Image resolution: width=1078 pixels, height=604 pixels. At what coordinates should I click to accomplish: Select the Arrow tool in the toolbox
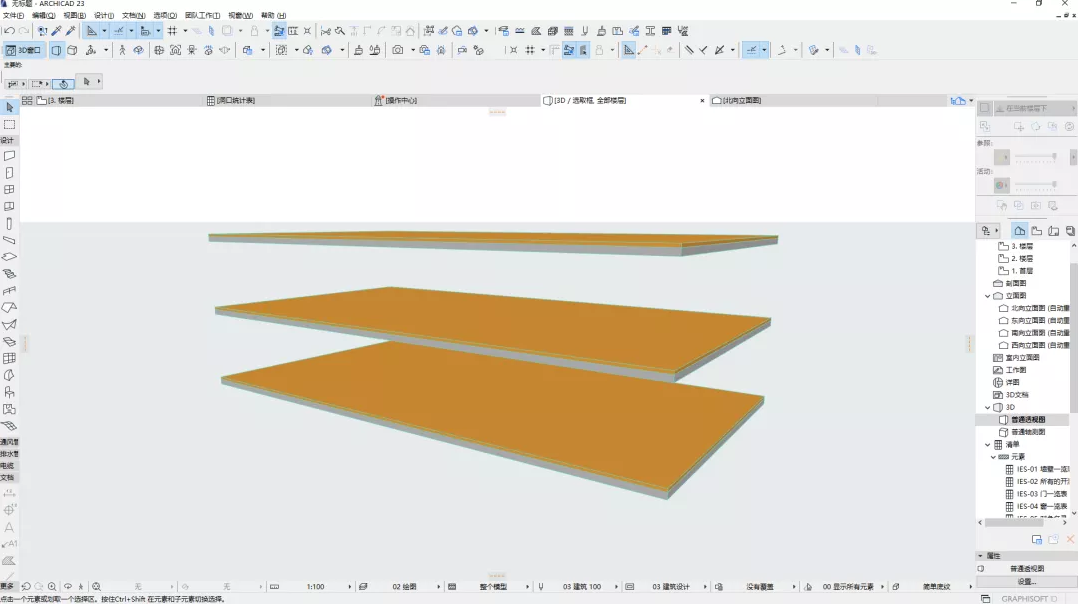point(9,107)
